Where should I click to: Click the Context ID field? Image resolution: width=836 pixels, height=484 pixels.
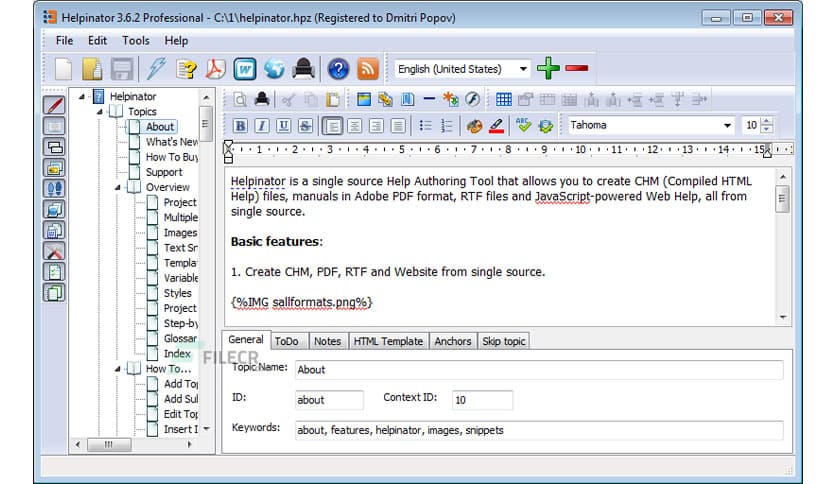[482, 400]
